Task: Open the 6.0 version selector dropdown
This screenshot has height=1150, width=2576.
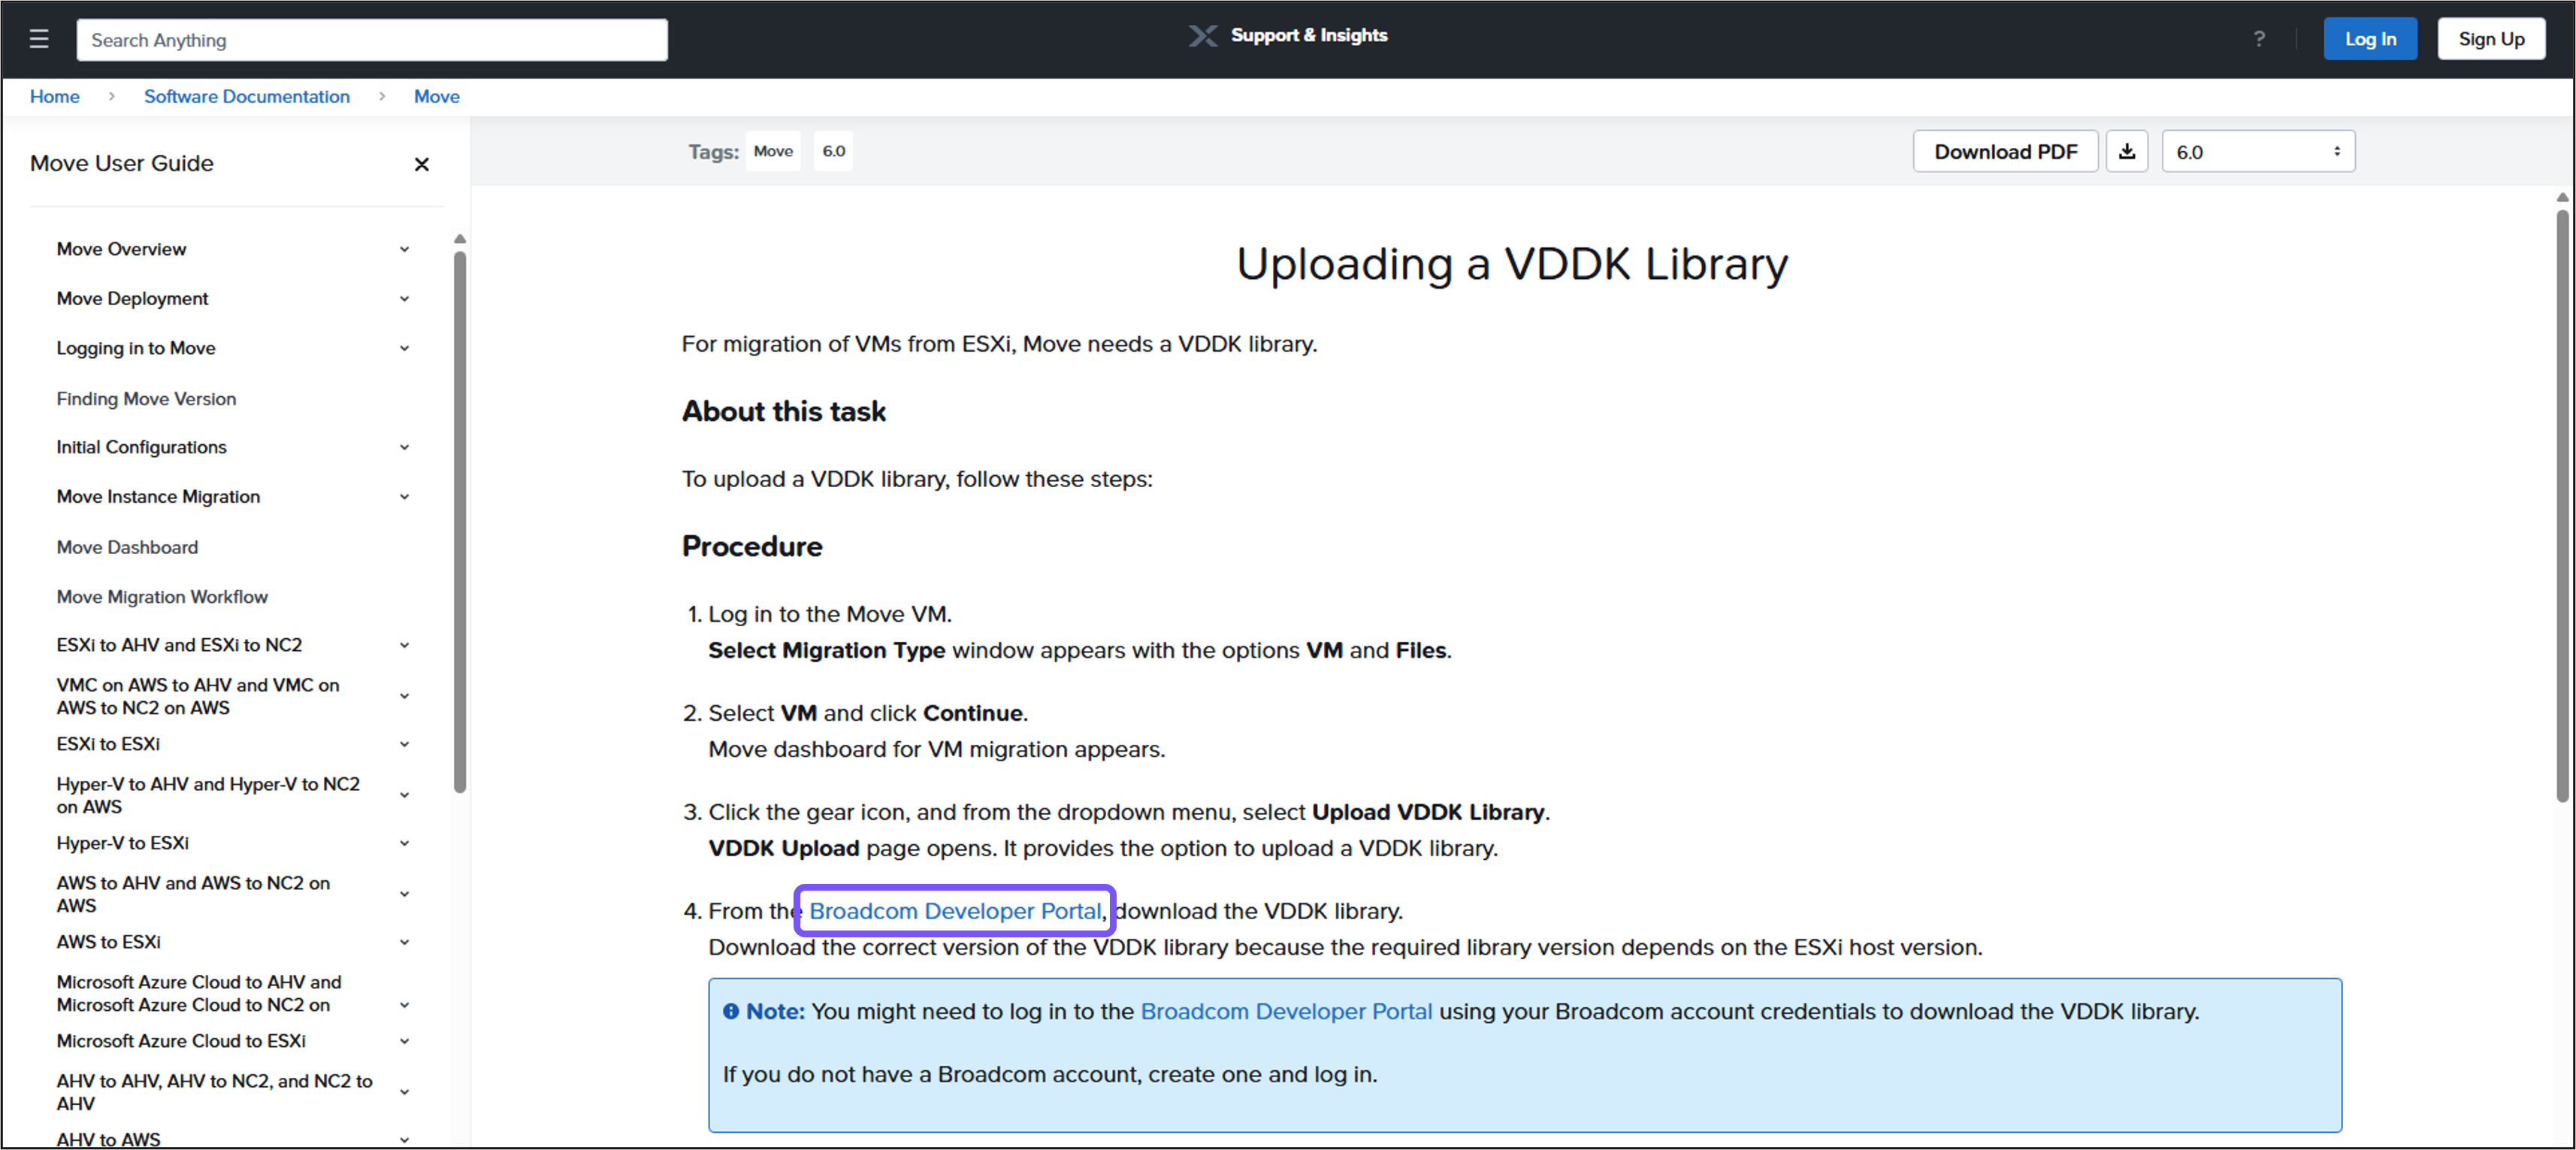Action: click(x=2258, y=151)
